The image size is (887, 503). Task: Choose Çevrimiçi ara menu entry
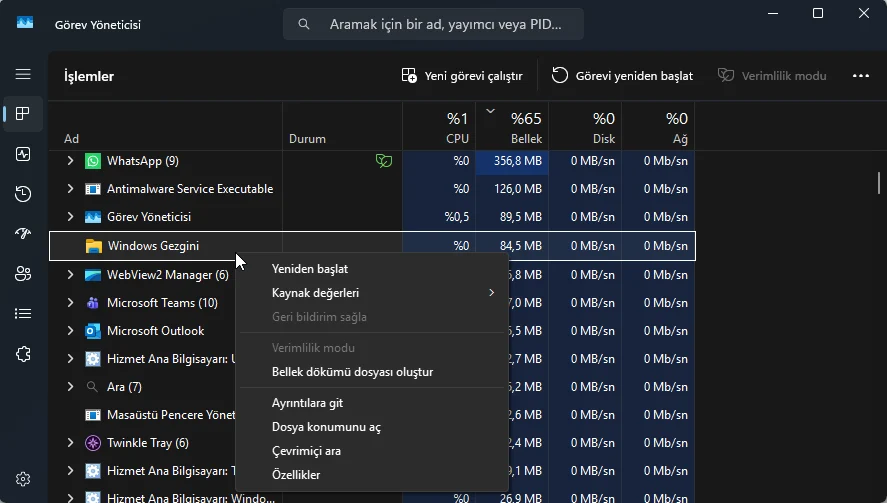[371, 451]
